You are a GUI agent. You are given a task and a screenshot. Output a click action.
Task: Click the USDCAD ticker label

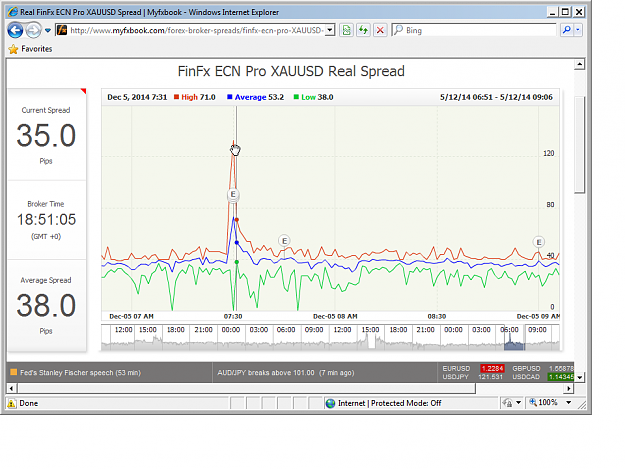point(526,377)
